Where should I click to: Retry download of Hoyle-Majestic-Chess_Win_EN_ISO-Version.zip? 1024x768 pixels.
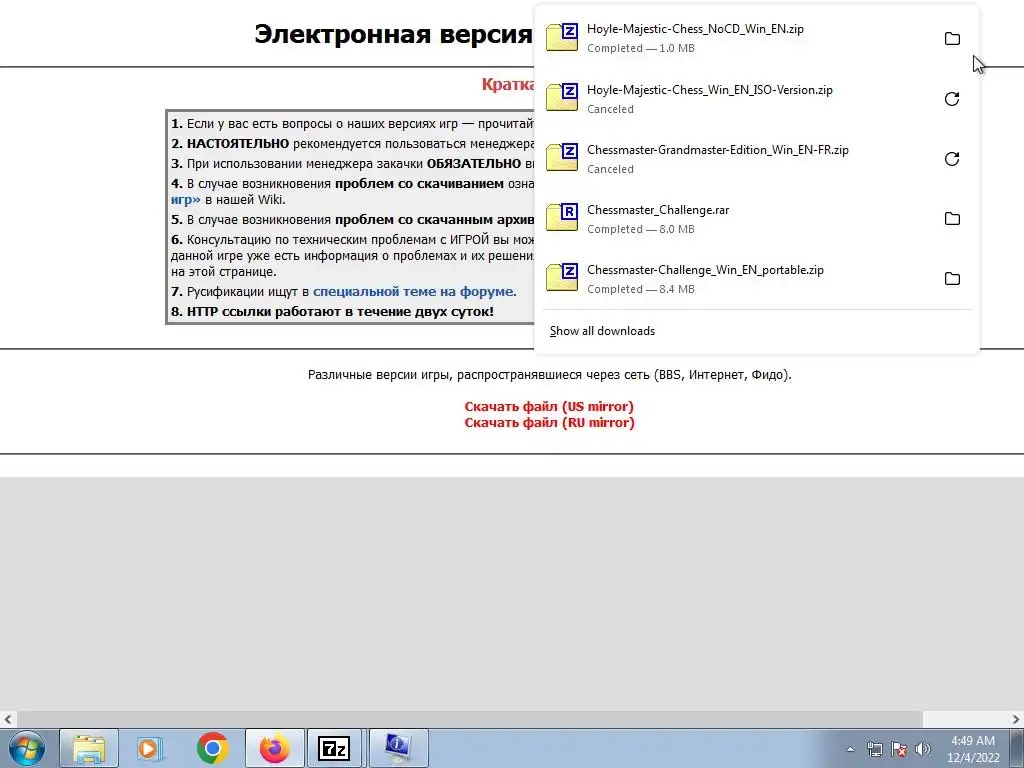pyautogui.click(x=952, y=99)
